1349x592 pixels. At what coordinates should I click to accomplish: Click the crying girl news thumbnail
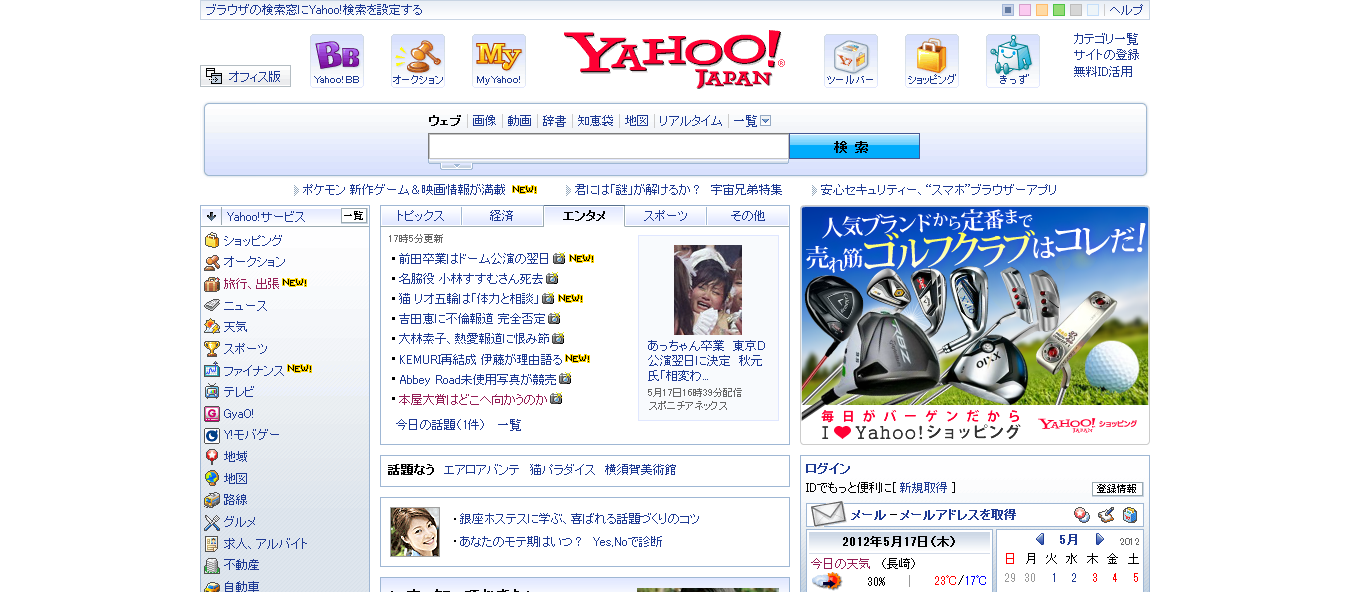[x=708, y=290]
